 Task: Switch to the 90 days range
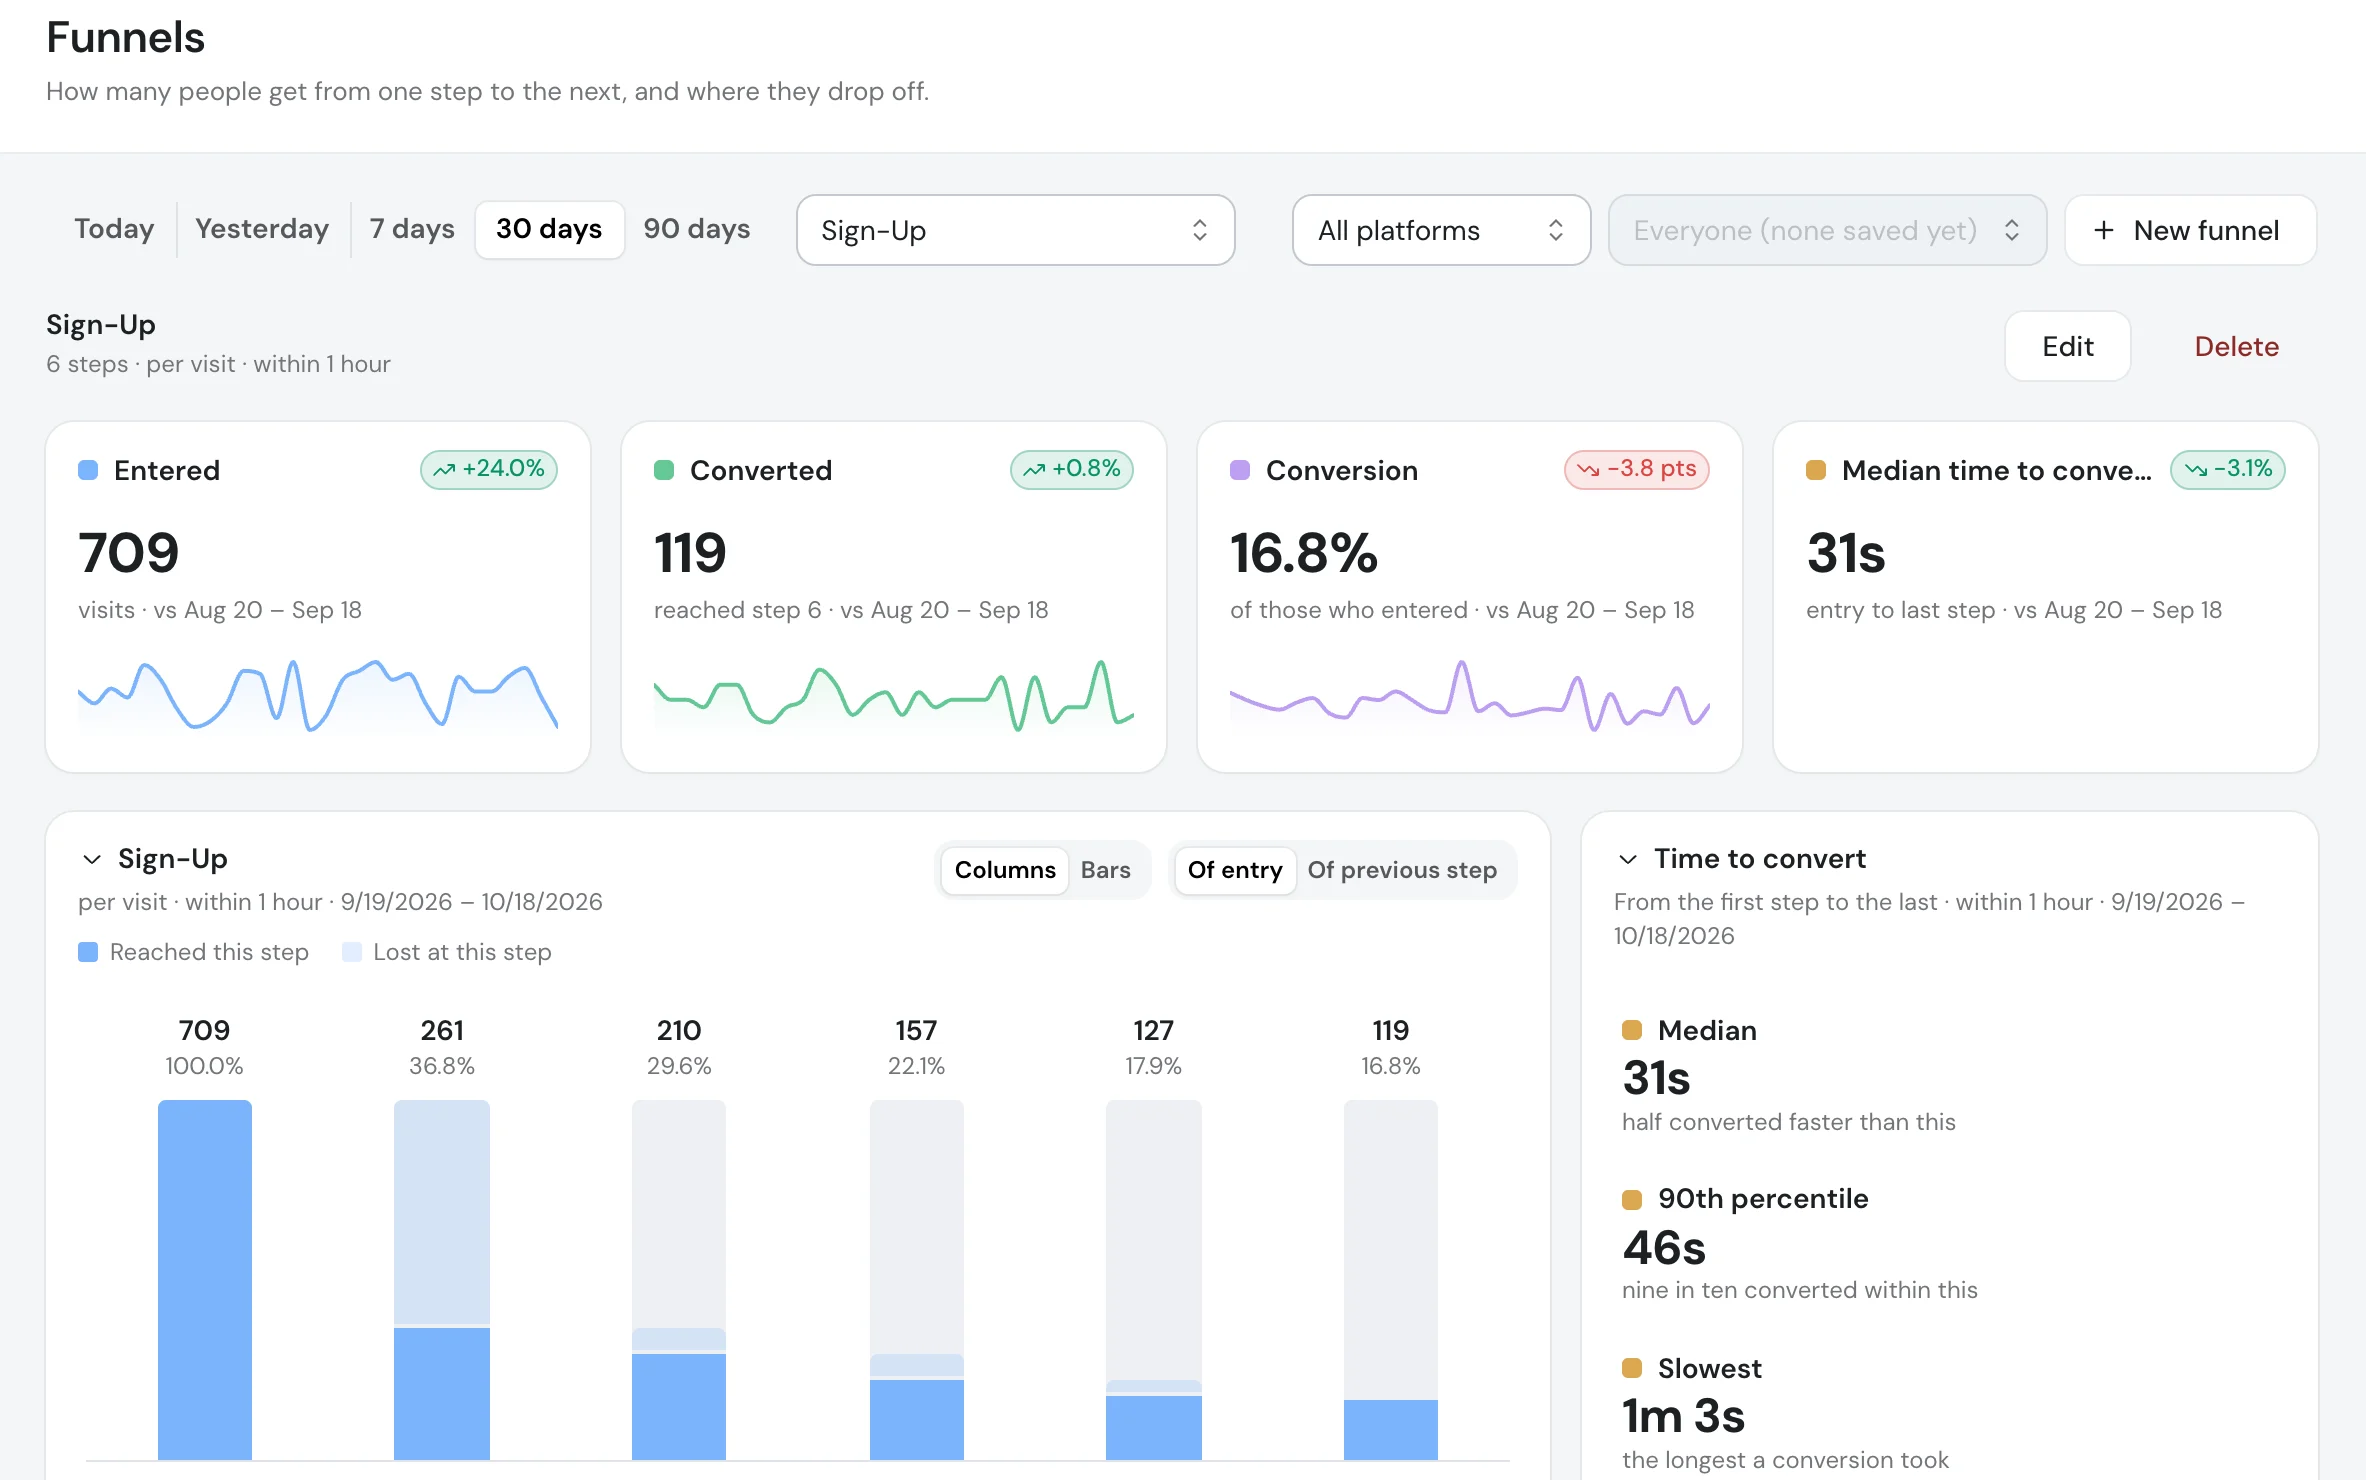(x=697, y=229)
